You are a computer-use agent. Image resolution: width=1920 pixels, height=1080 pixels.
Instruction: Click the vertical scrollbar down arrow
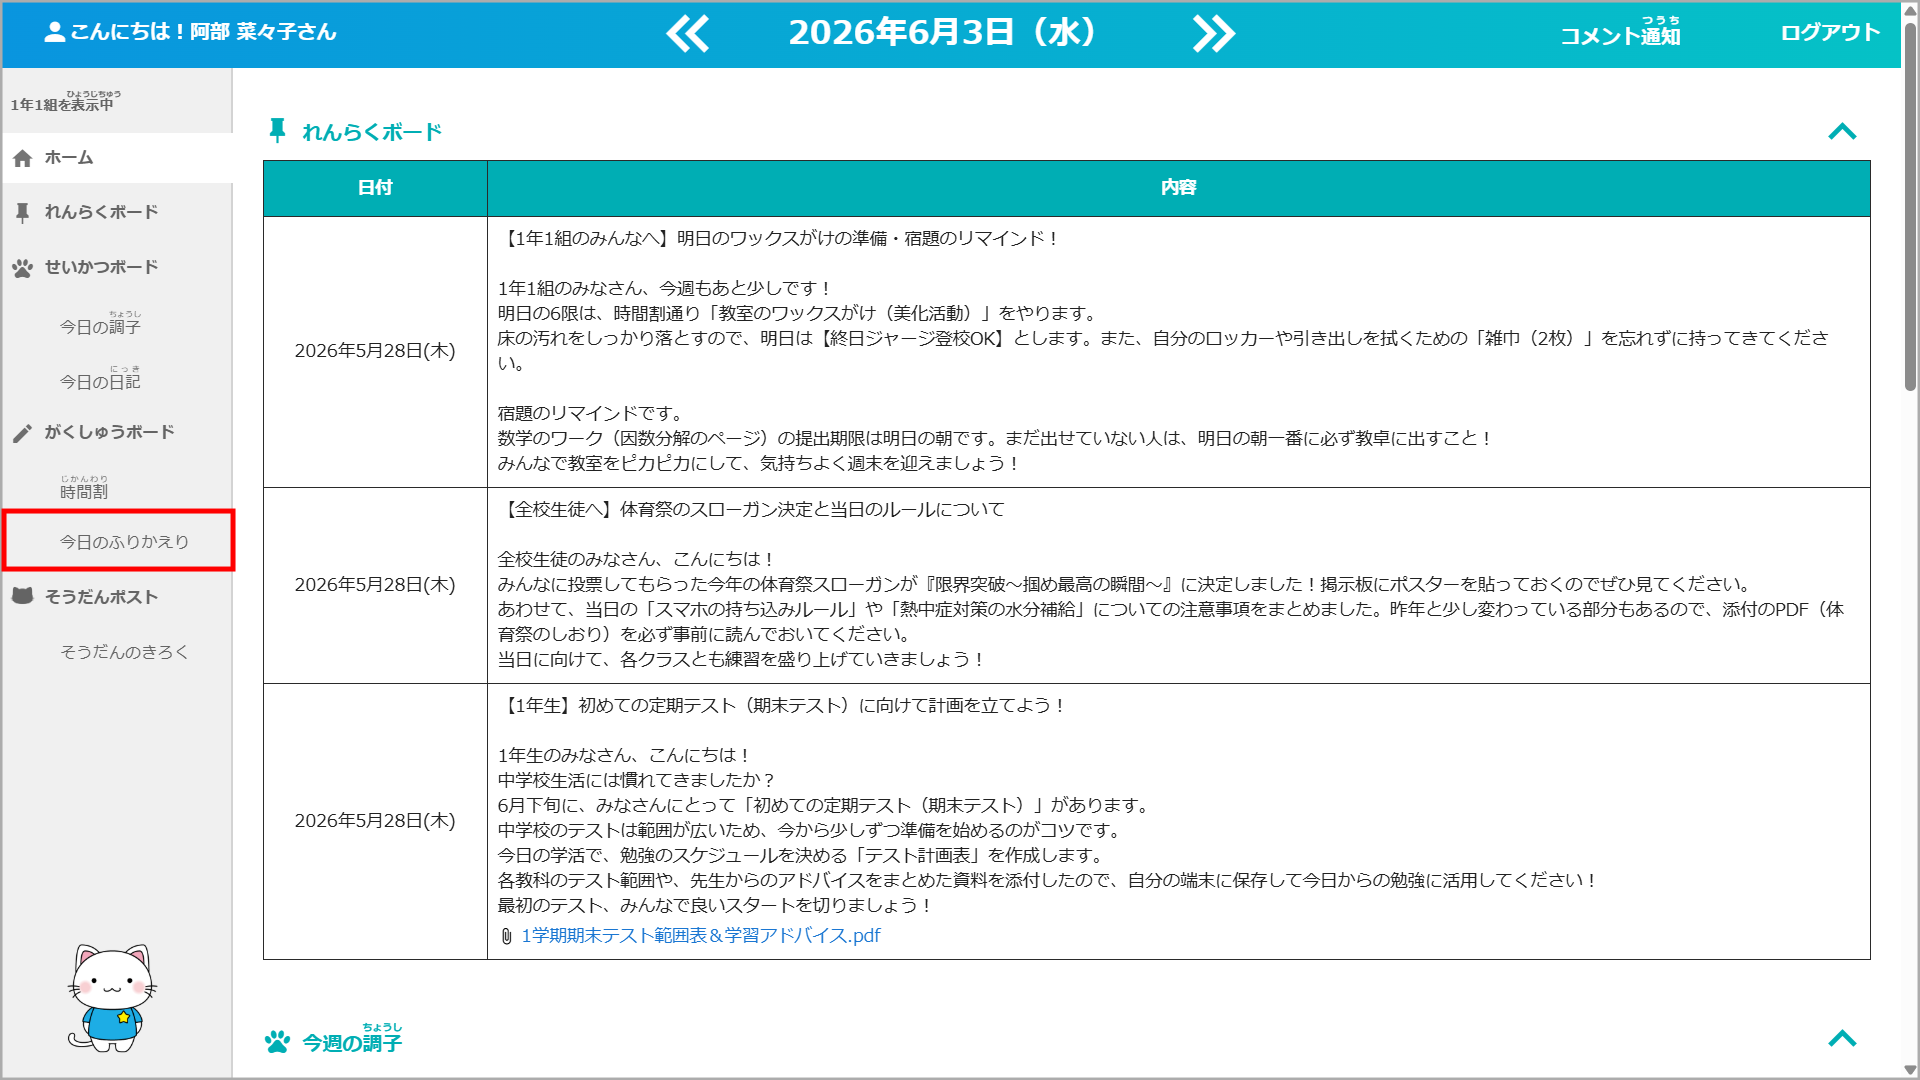coord(1910,1069)
